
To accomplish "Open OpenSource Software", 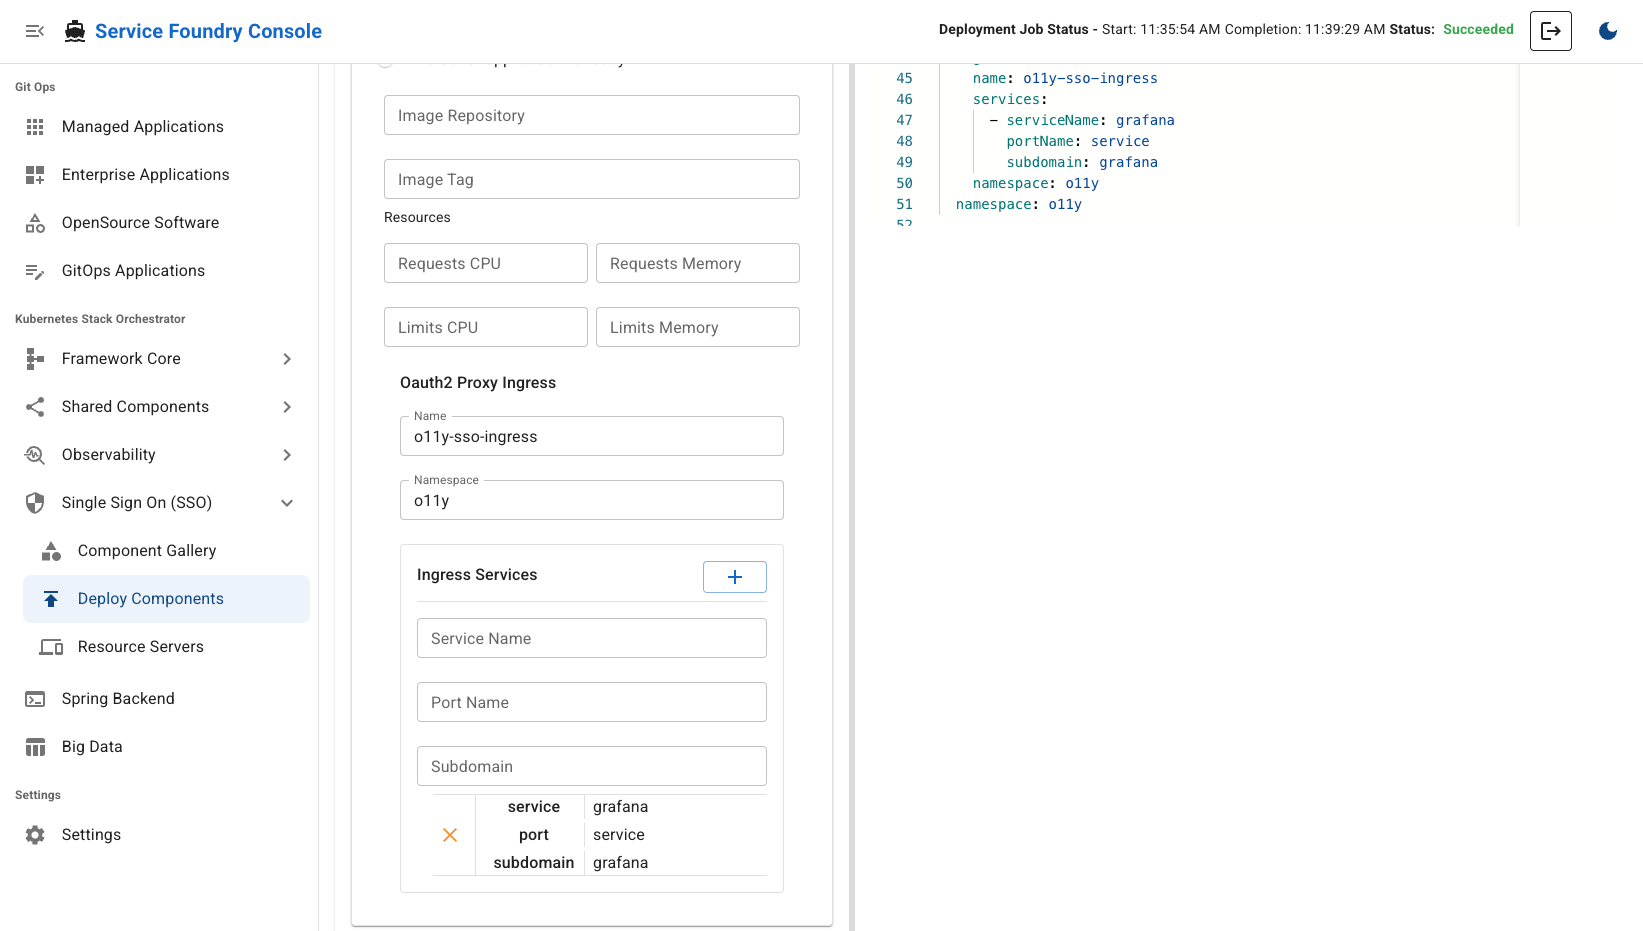I will pos(140,223).
